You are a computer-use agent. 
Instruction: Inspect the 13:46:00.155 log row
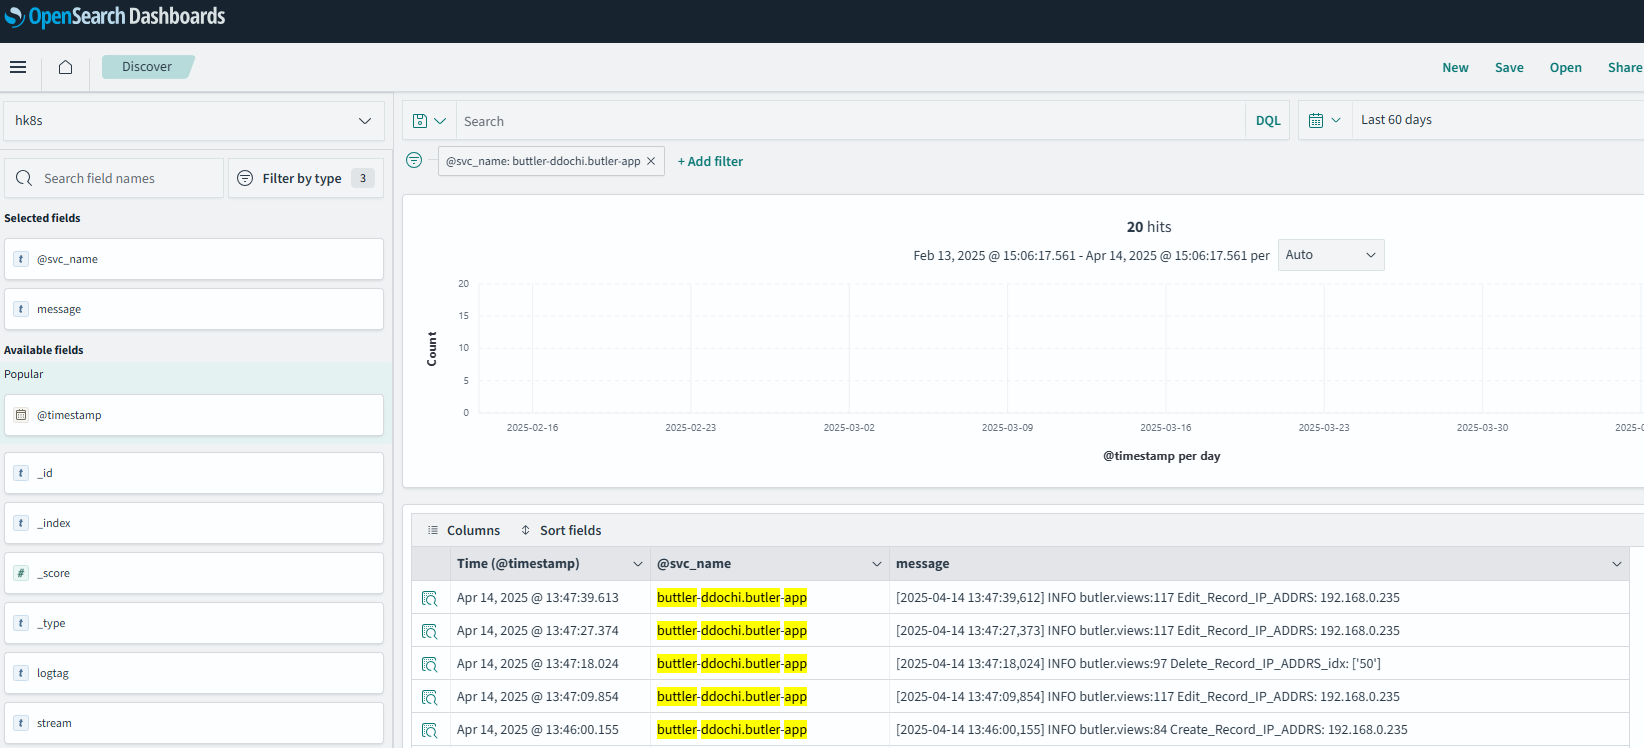[430, 730]
